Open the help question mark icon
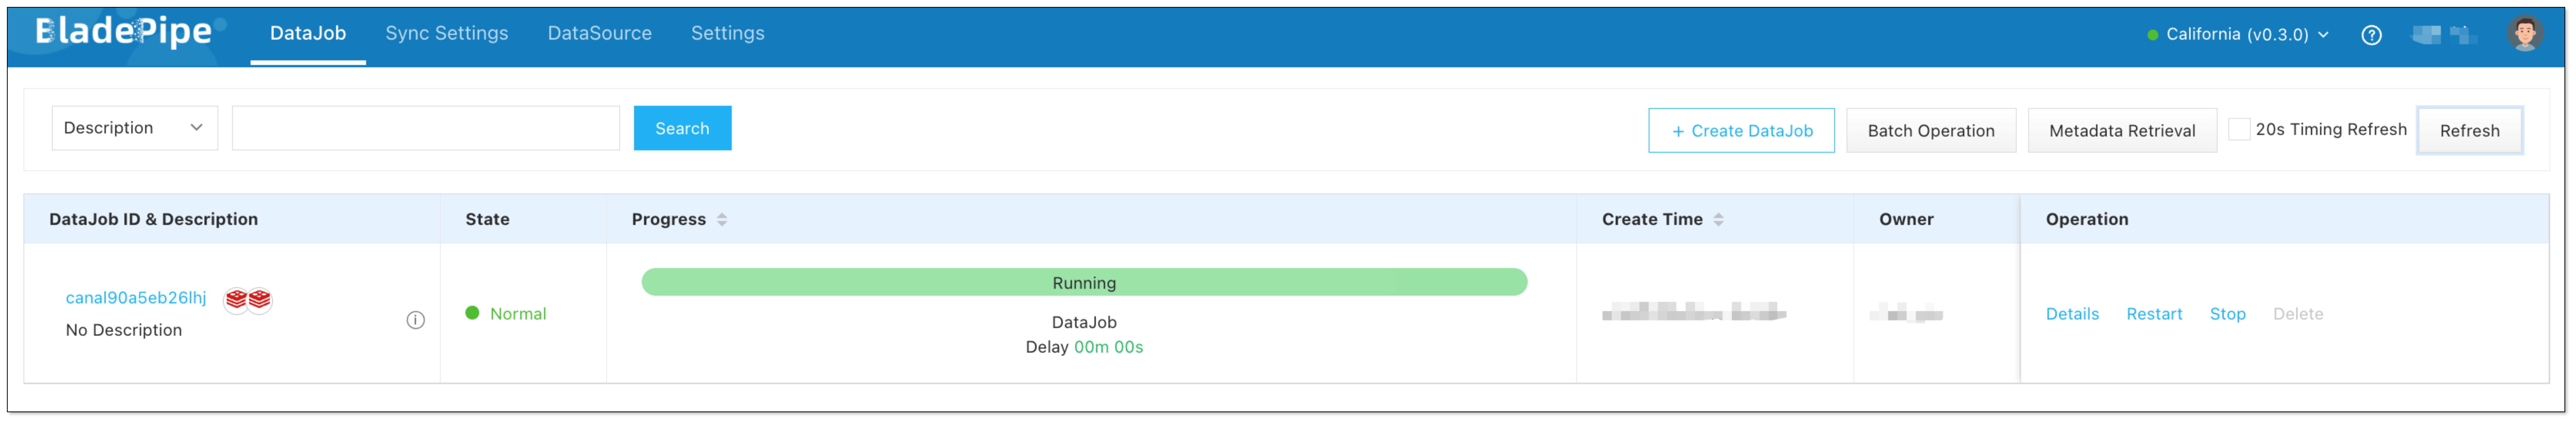Image resolution: width=2576 pixels, height=423 pixels. click(x=2371, y=35)
